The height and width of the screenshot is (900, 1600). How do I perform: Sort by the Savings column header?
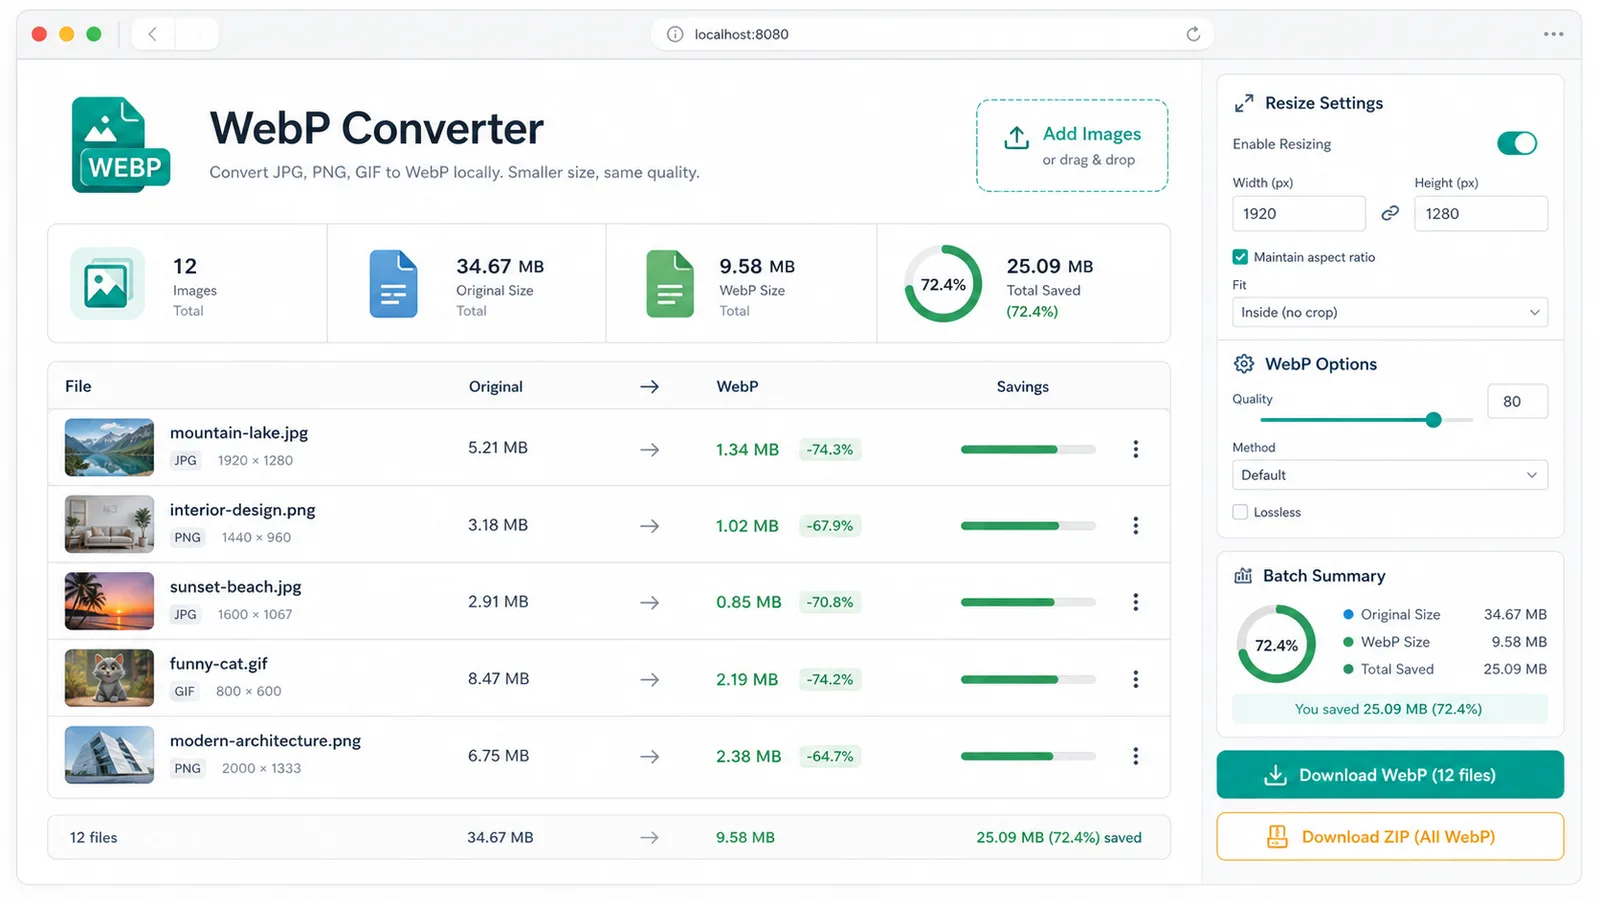tap(1022, 387)
